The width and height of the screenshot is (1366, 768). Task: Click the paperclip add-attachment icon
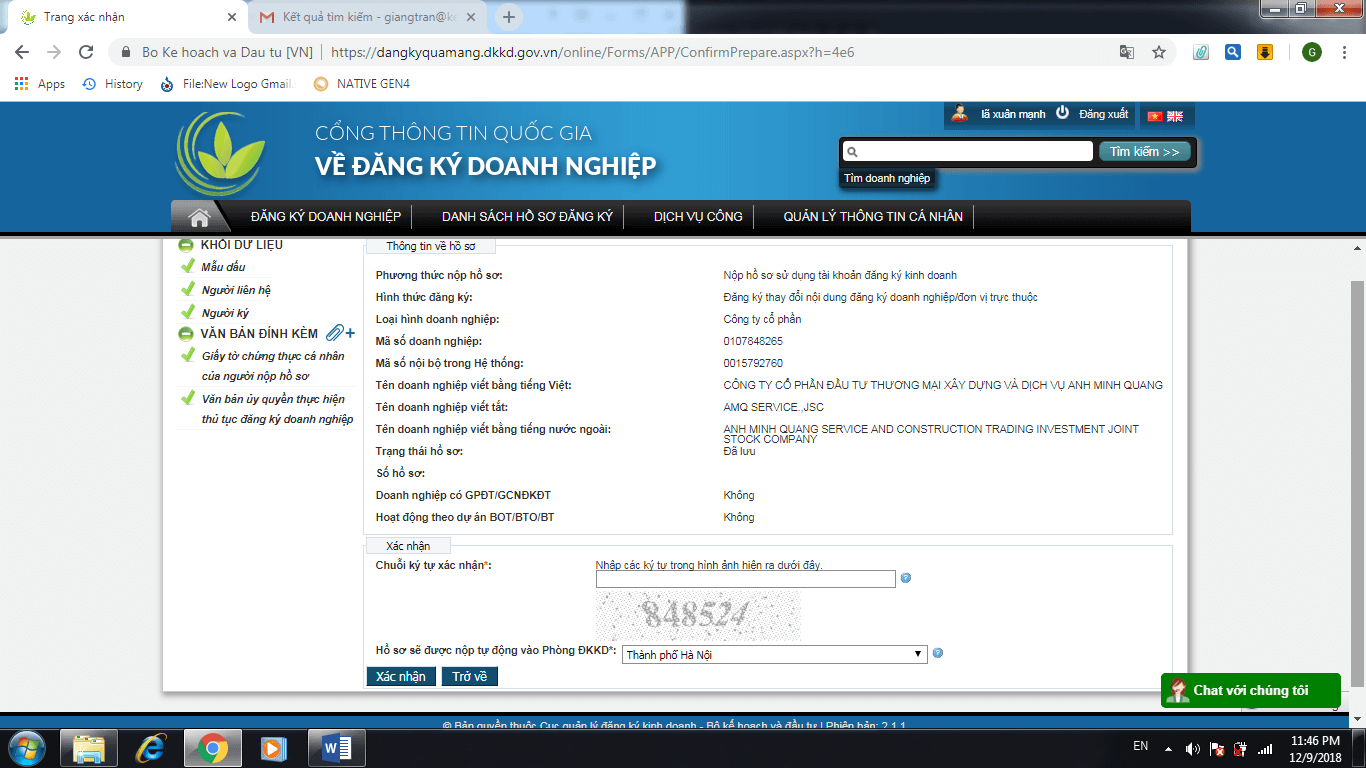click(x=340, y=333)
